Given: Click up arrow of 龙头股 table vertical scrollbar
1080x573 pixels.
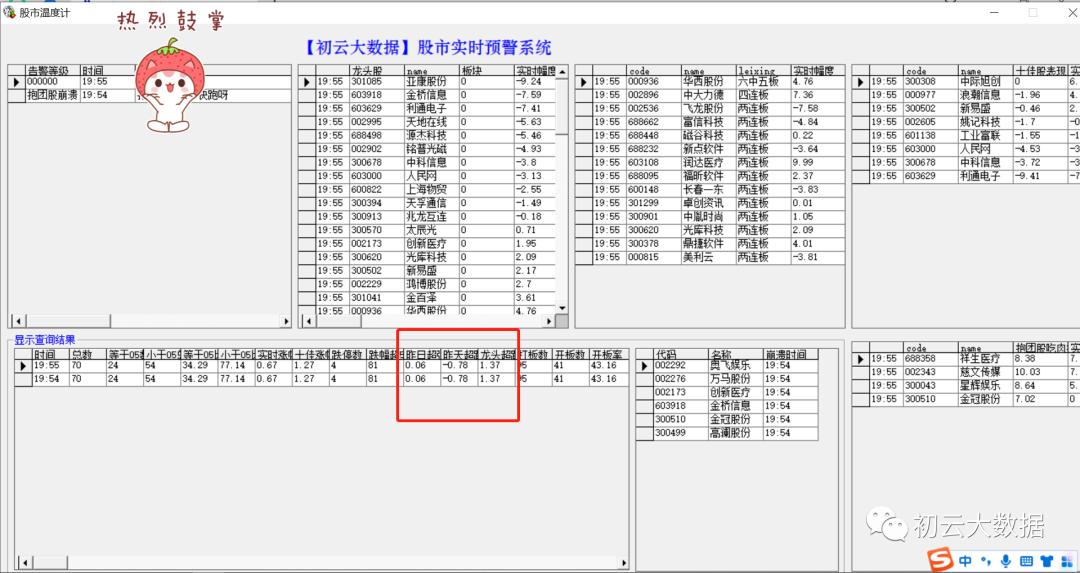Looking at the screenshot, I should pos(562,72).
